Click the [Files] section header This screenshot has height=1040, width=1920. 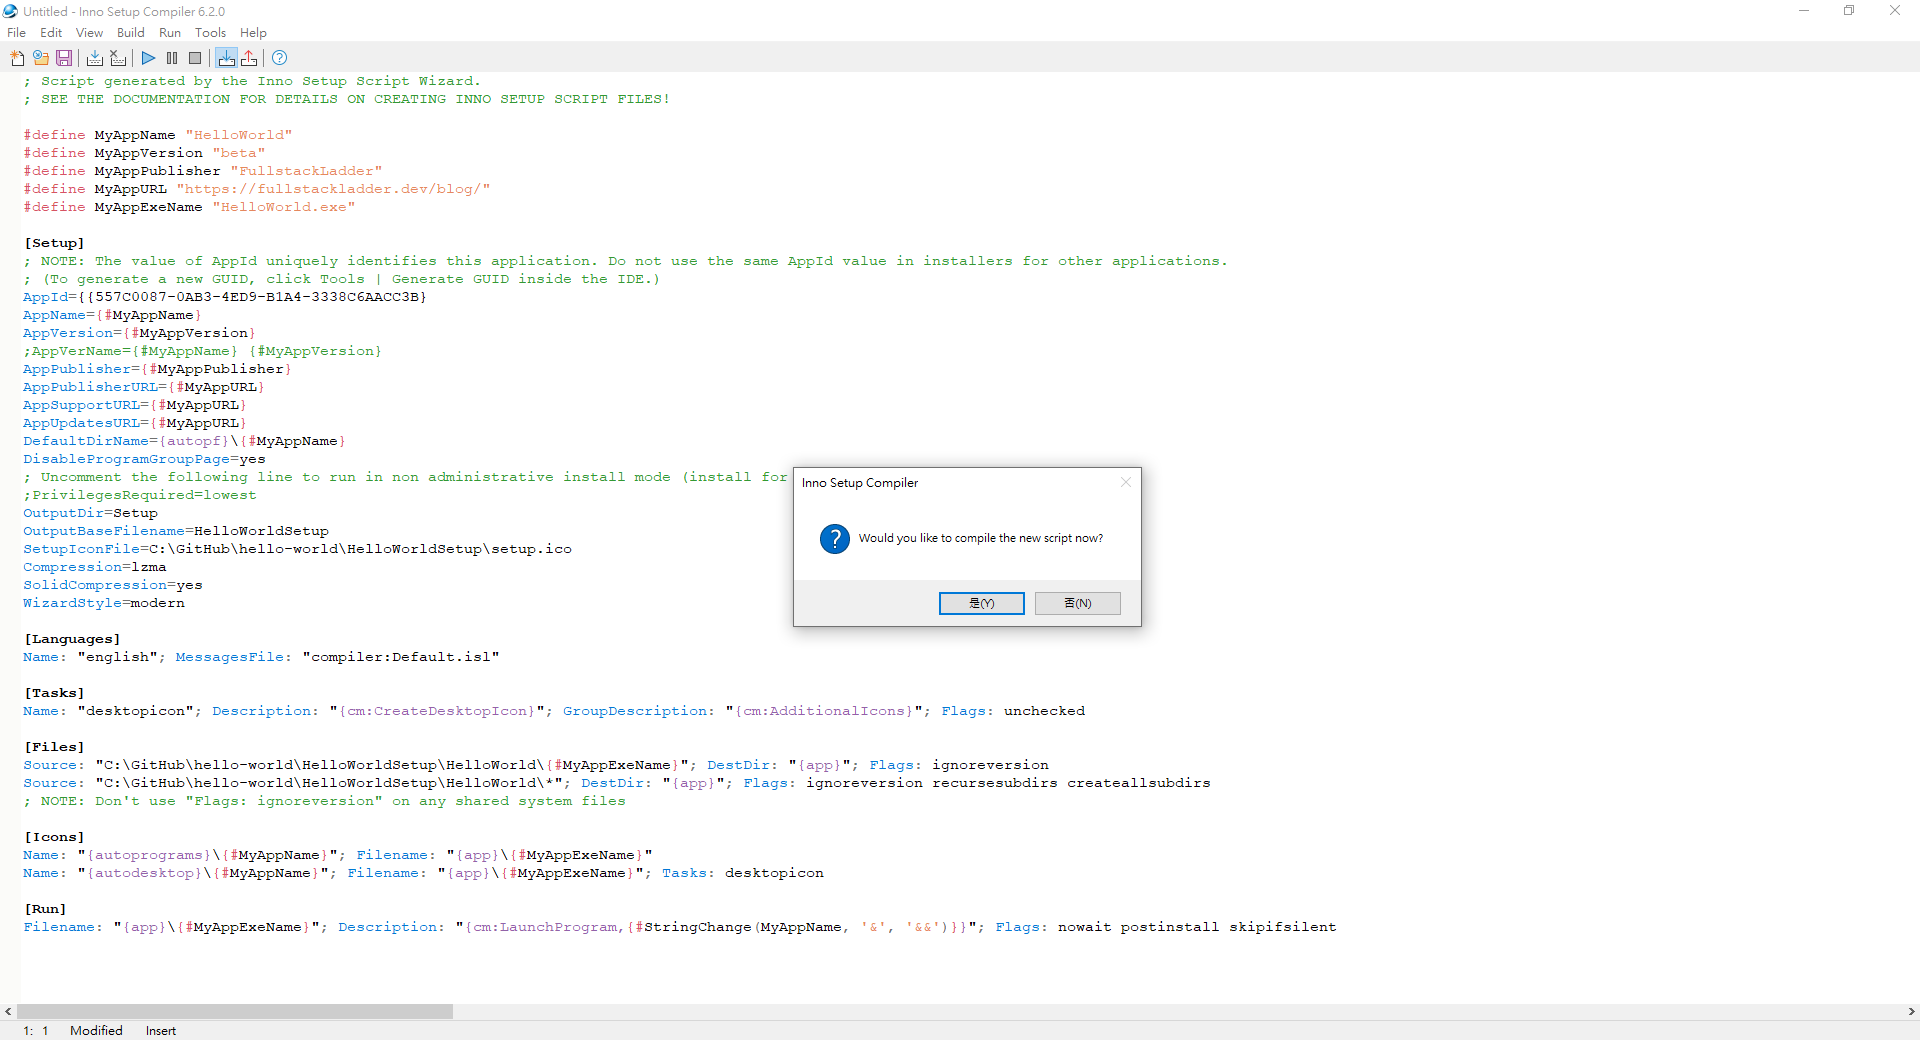tap(54, 747)
